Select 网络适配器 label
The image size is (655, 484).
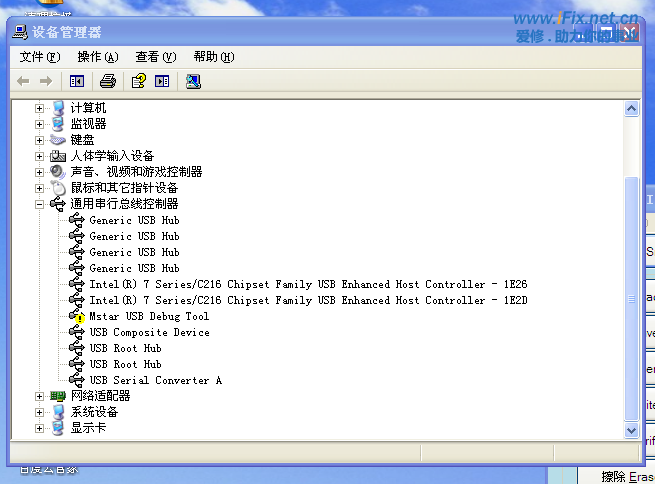point(100,396)
